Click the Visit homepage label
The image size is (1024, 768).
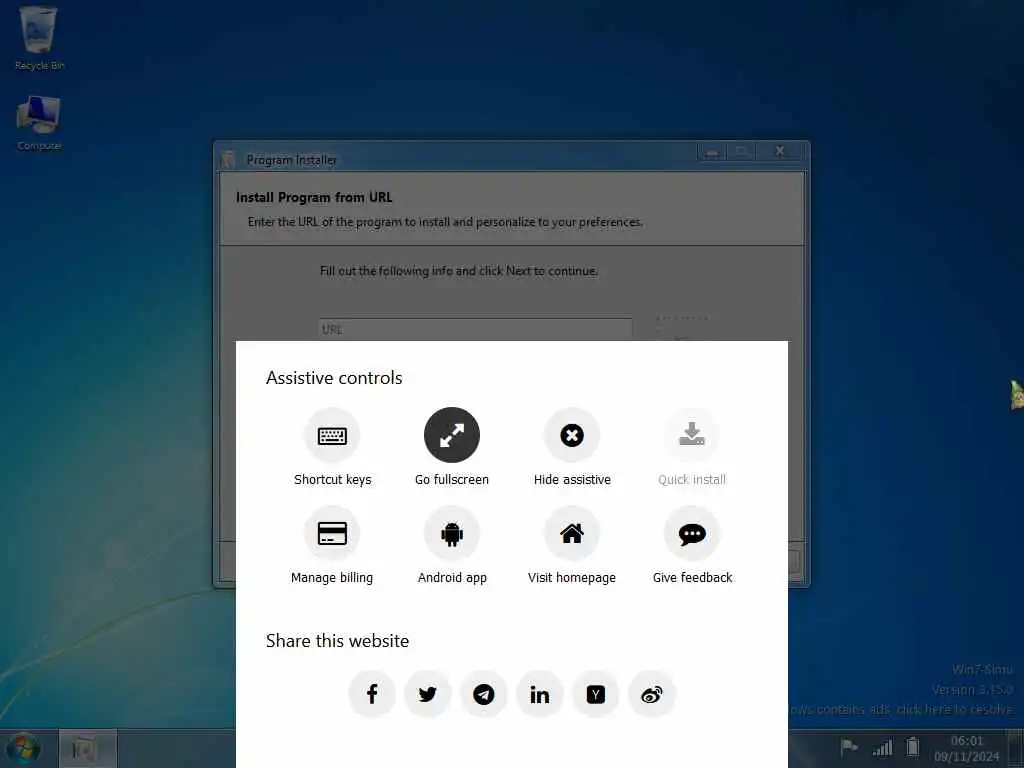(x=572, y=578)
